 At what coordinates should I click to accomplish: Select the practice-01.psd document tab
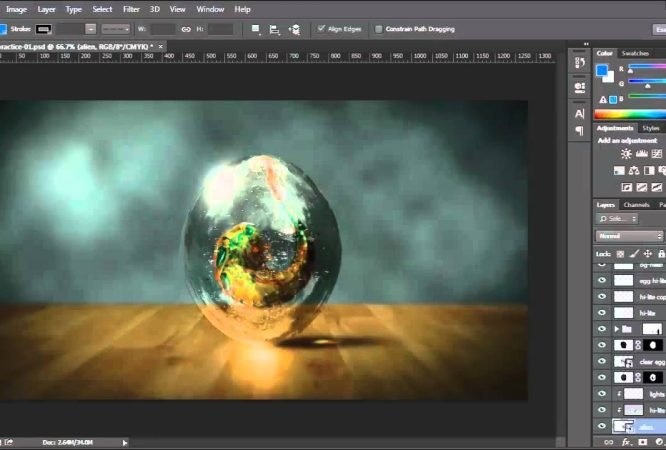coord(76,47)
